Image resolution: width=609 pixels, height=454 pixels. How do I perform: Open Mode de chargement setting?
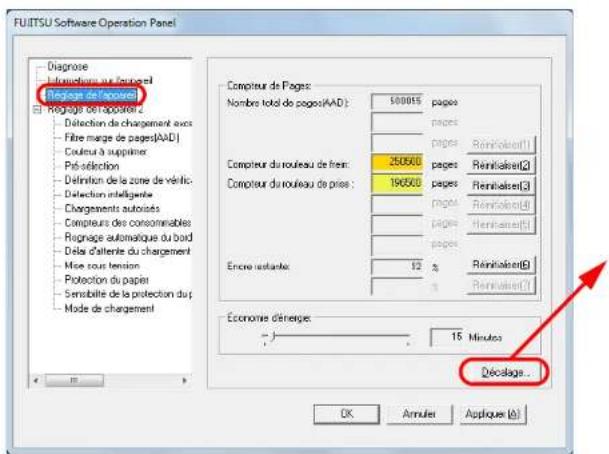109,308
